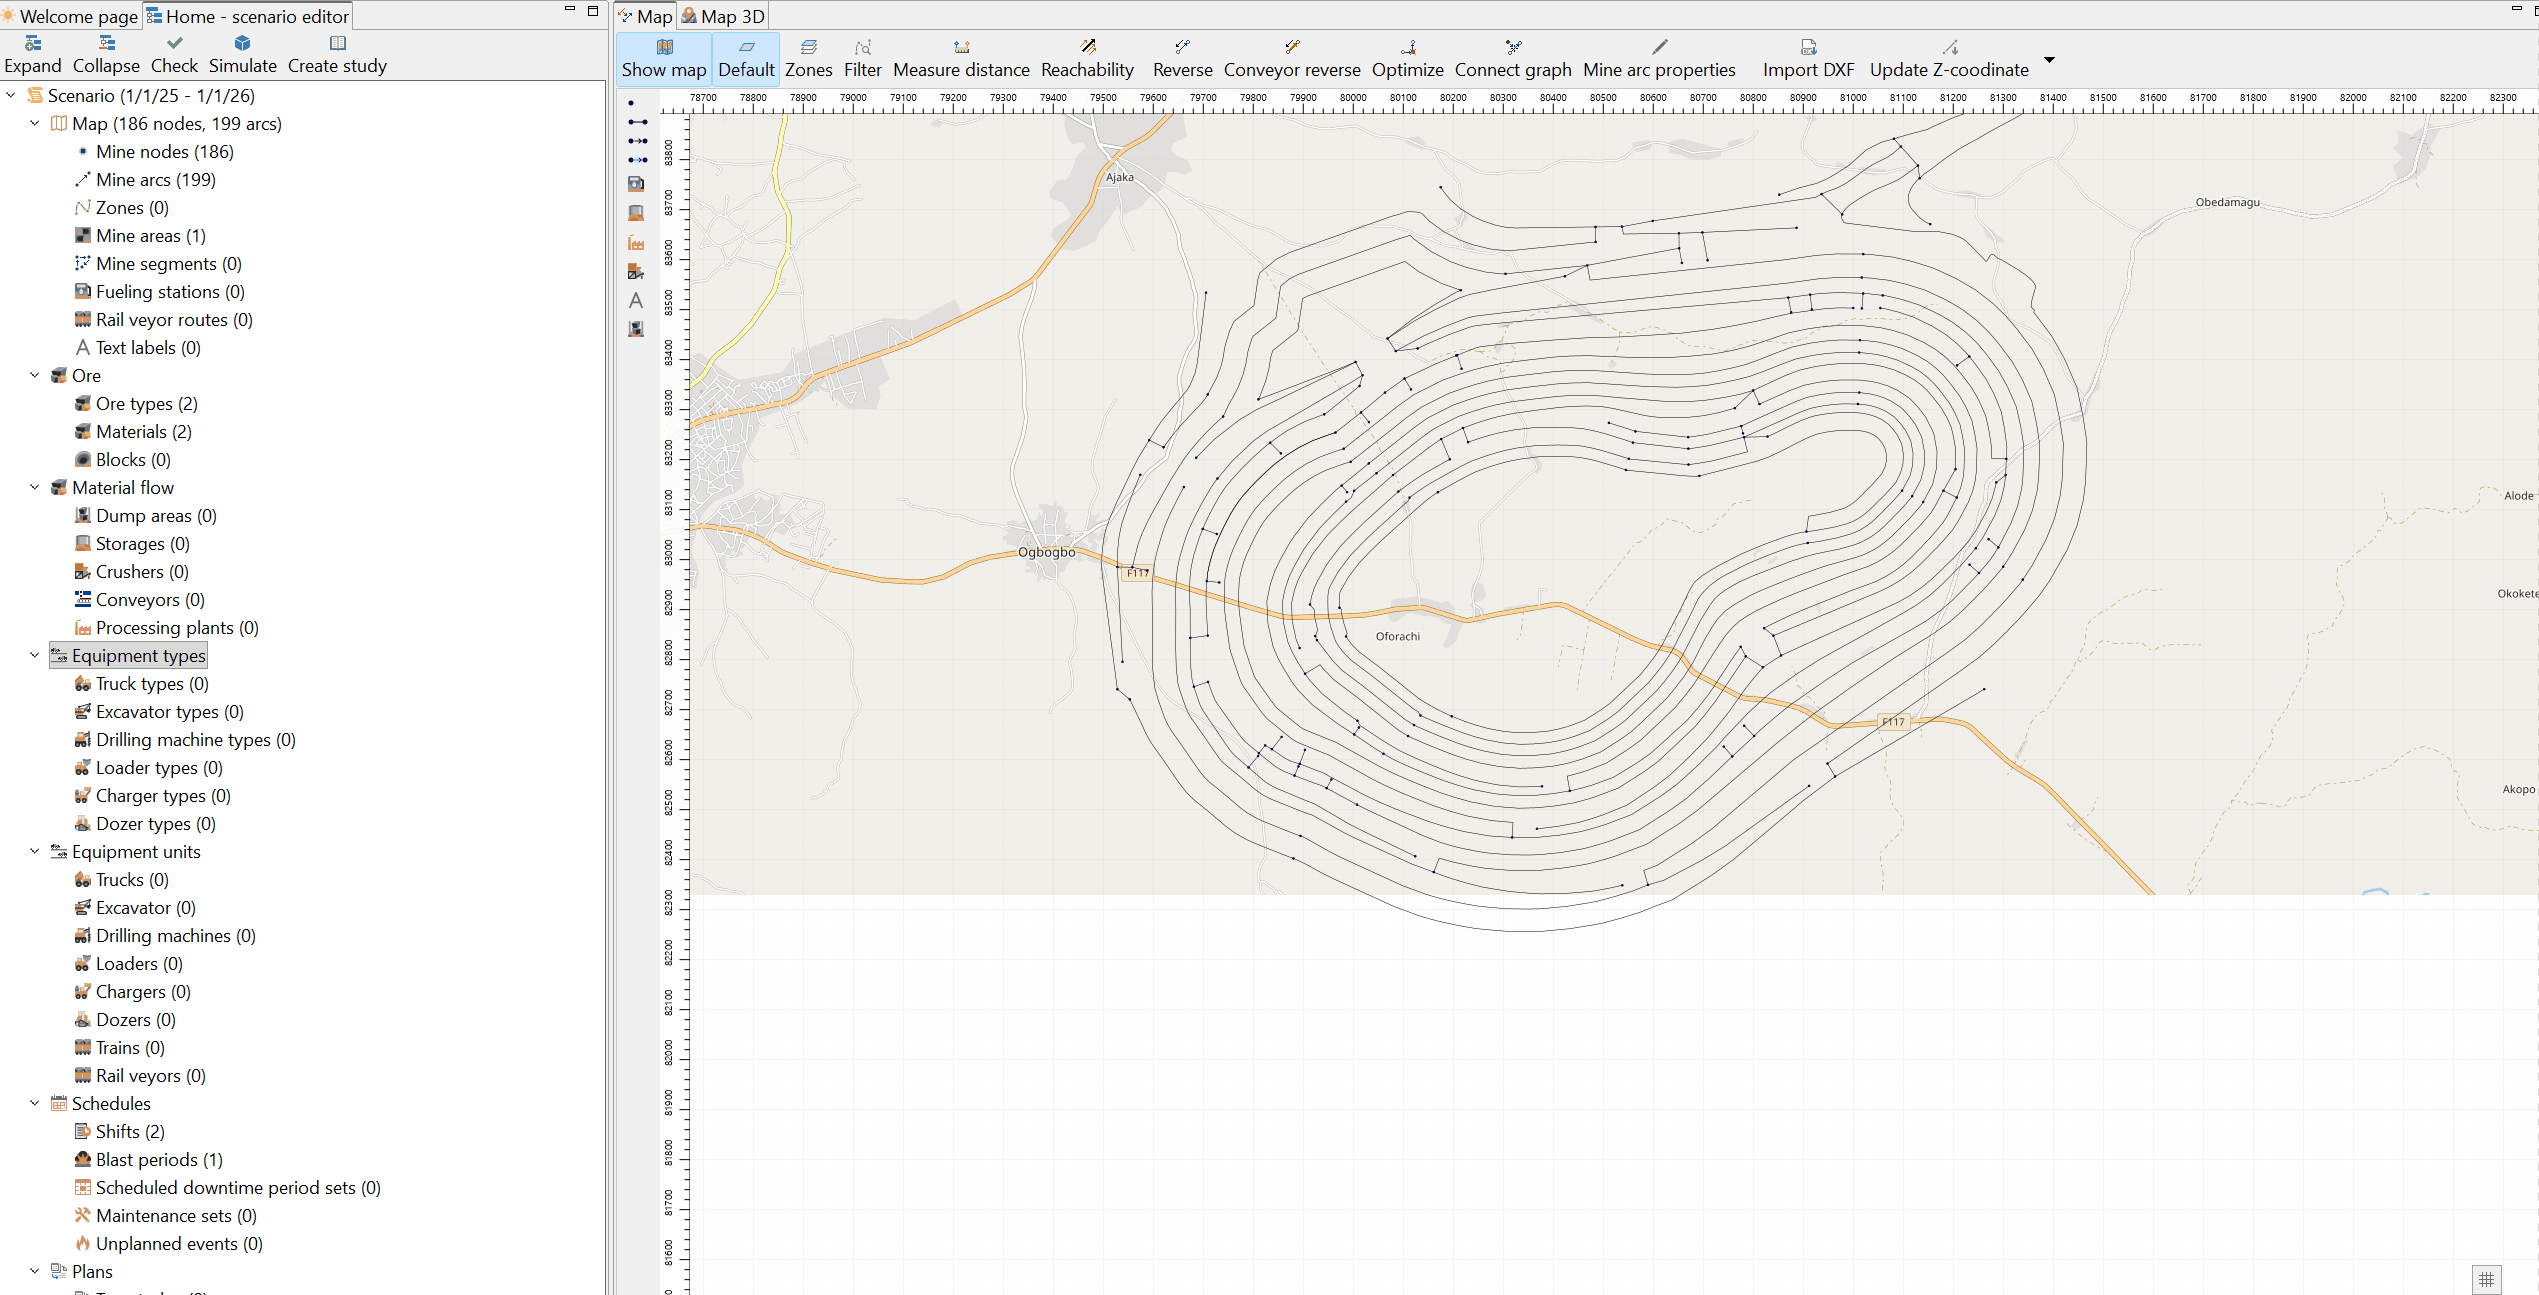Click the Simulate button
Image resolution: width=2539 pixels, height=1295 pixels.
pos(242,55)
